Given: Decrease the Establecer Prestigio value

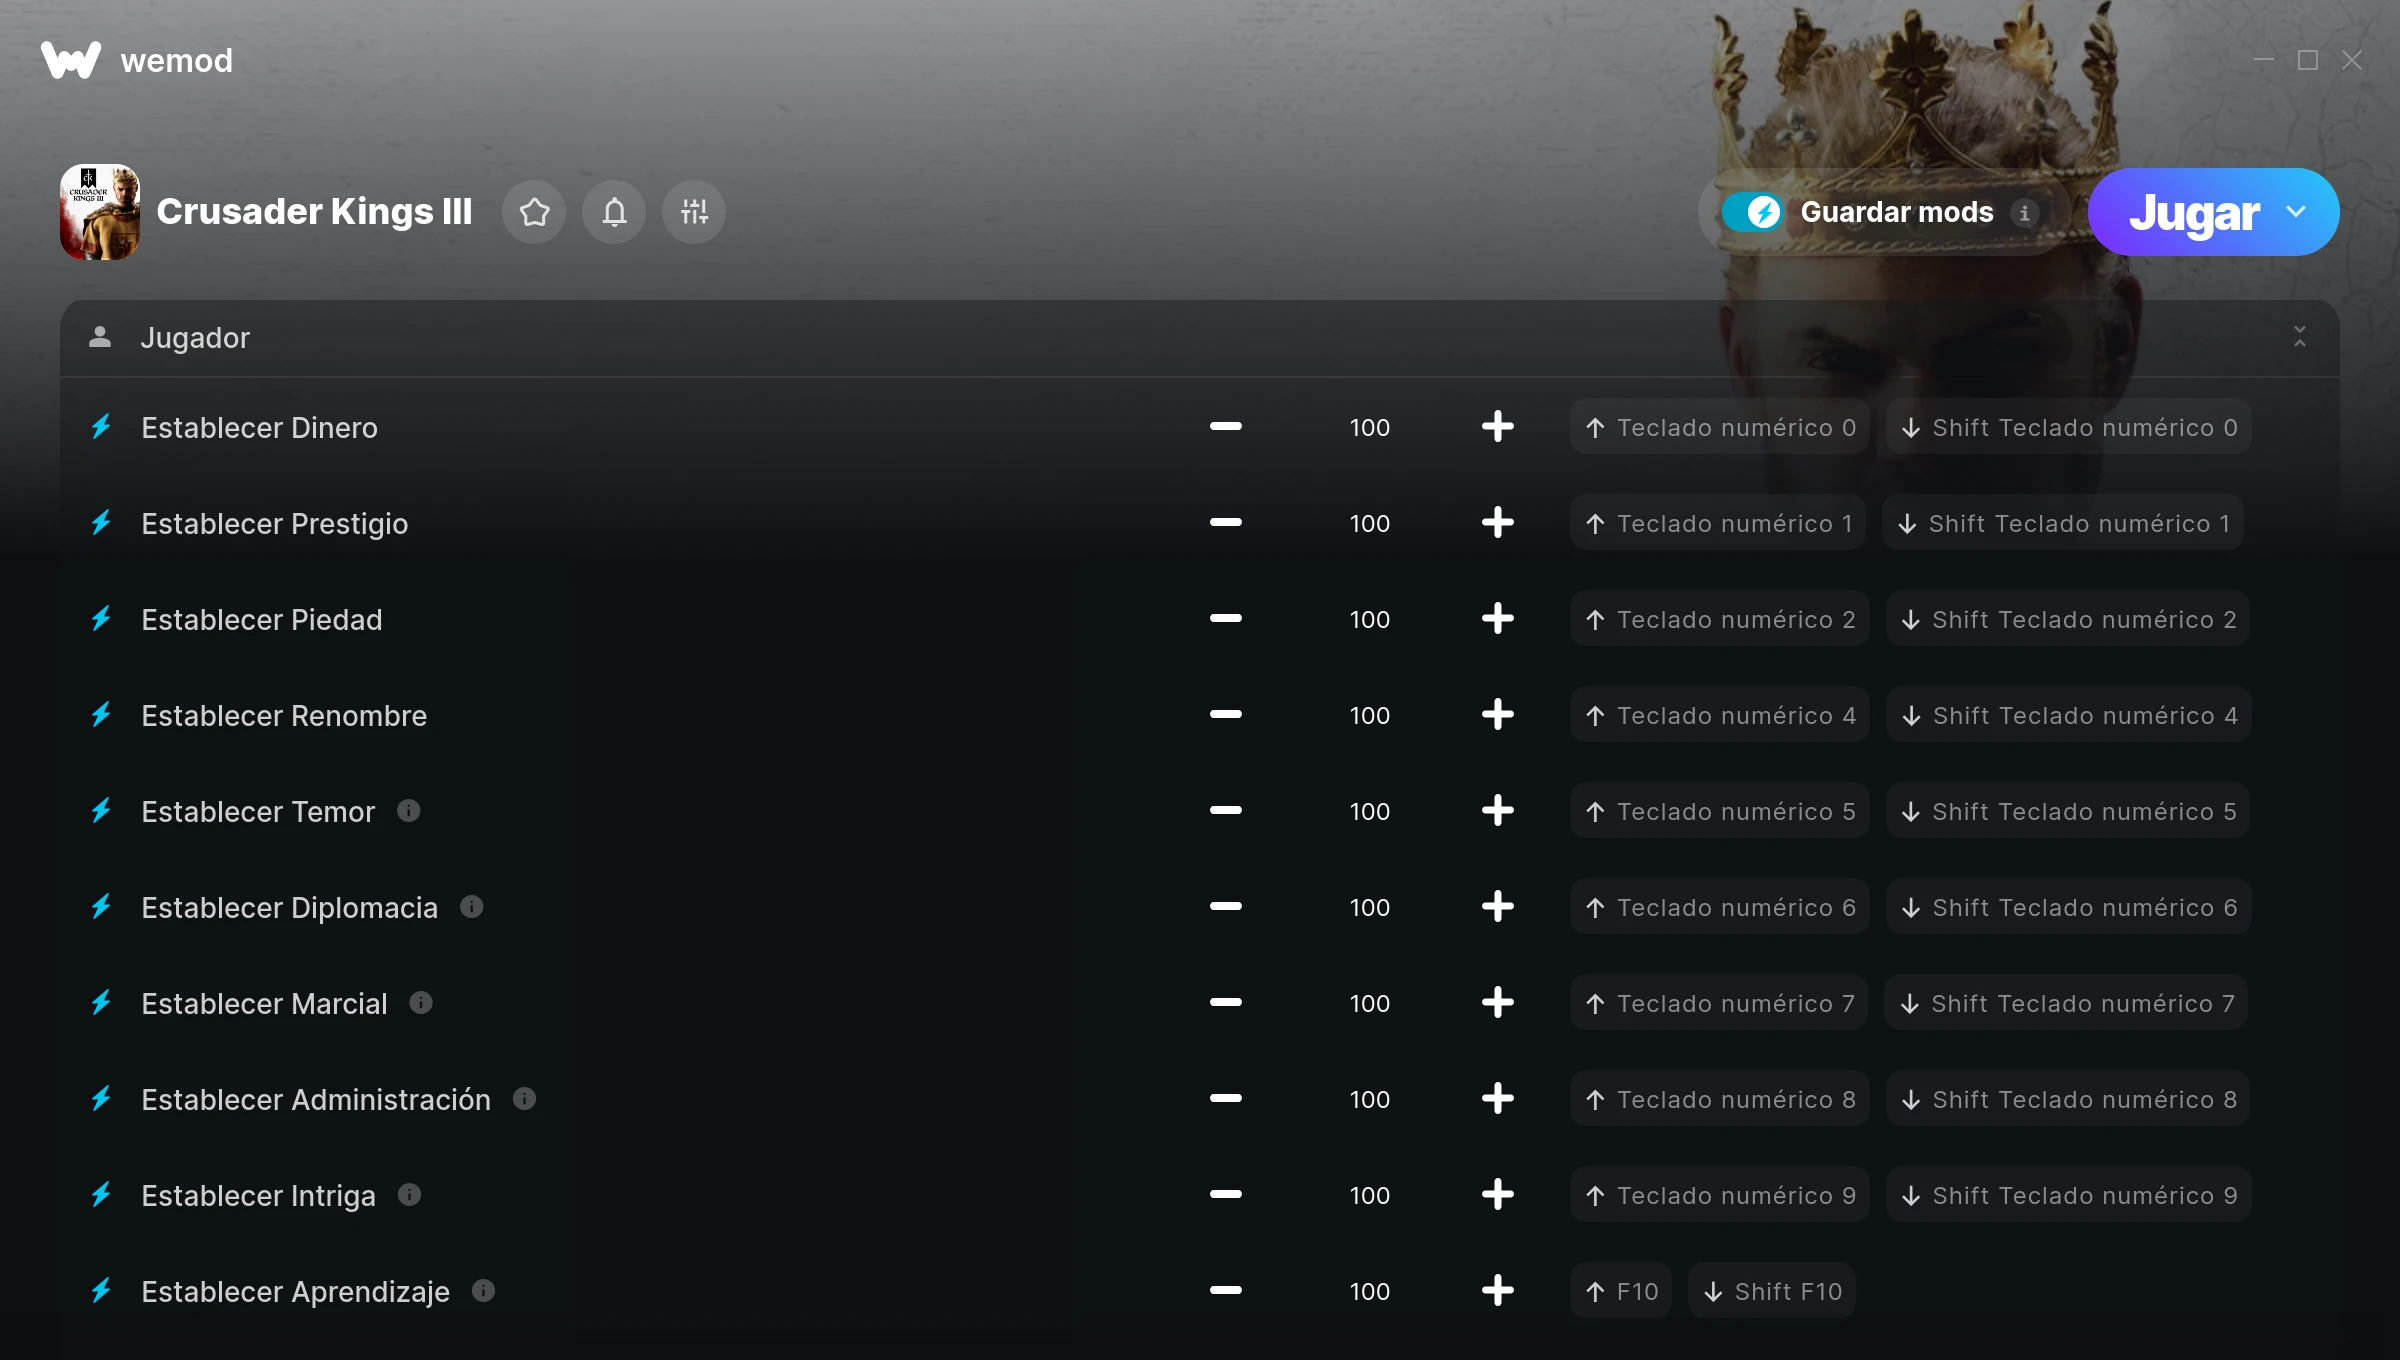Looking at the screenshot, I should [1226, 523].
